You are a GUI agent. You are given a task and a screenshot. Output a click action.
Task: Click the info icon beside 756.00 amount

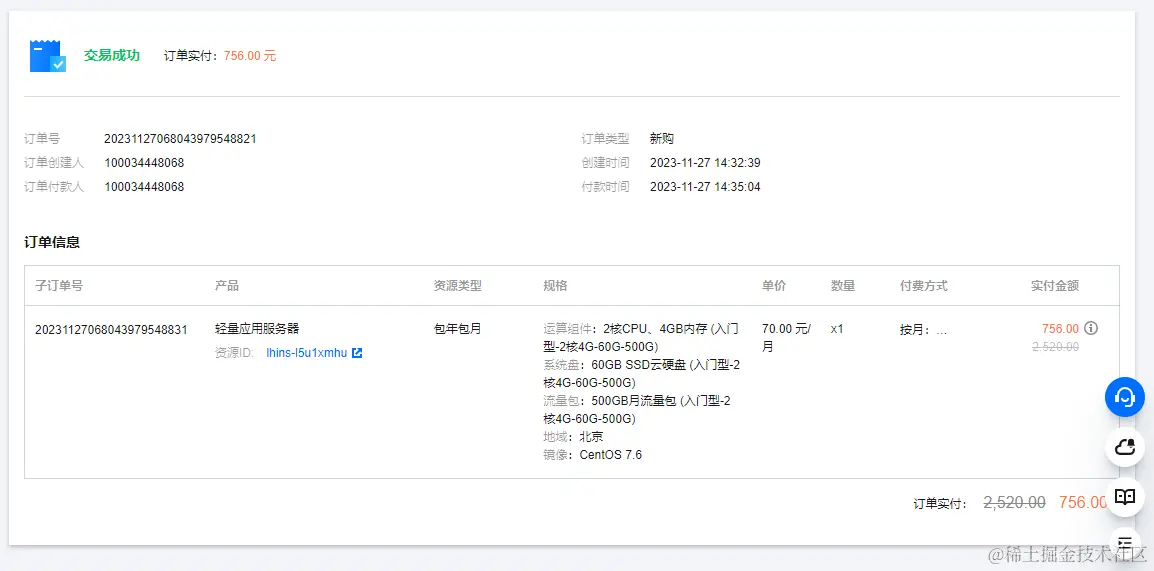click(x=1091, y=328)
